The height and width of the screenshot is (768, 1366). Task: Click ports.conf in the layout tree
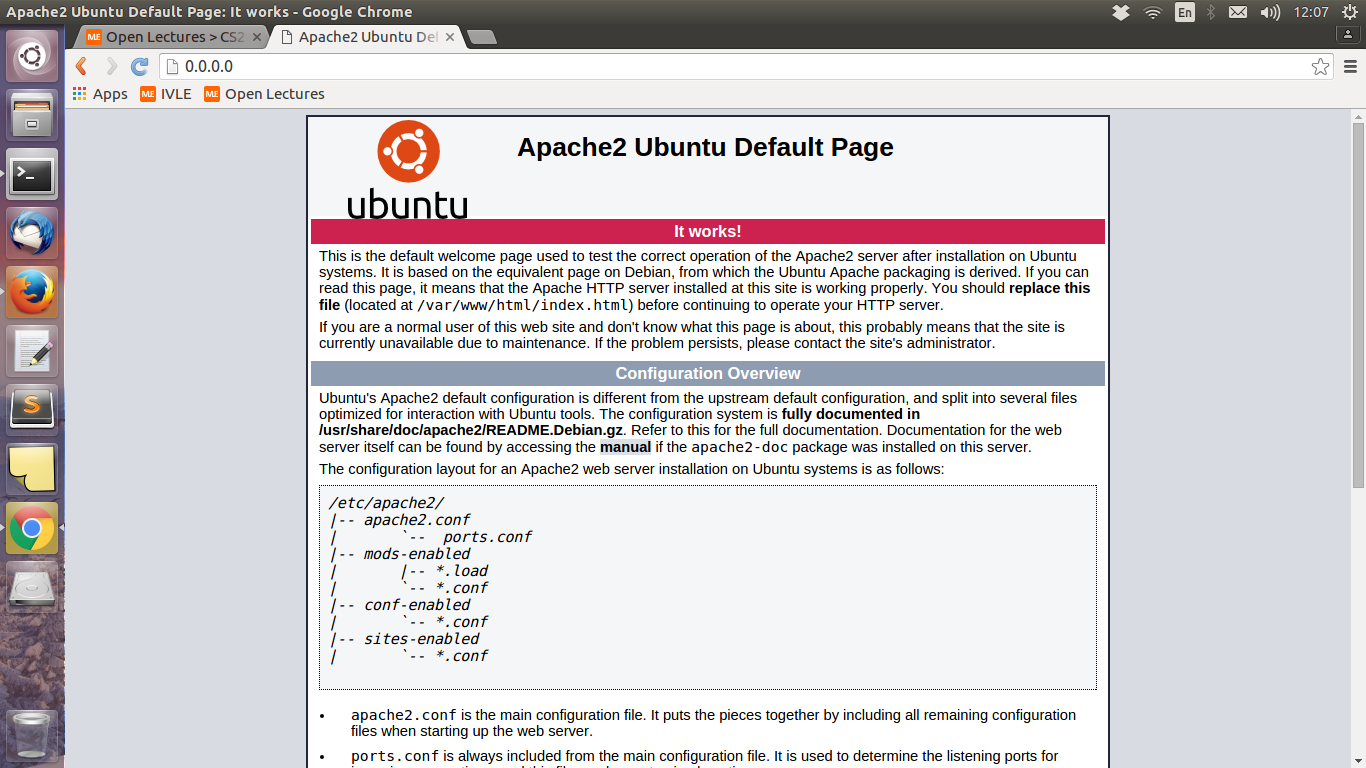pos(488,537)
